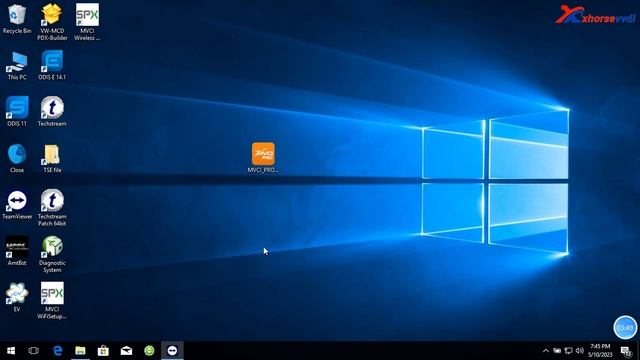Open the Action Center notifications

click(626, 351)
